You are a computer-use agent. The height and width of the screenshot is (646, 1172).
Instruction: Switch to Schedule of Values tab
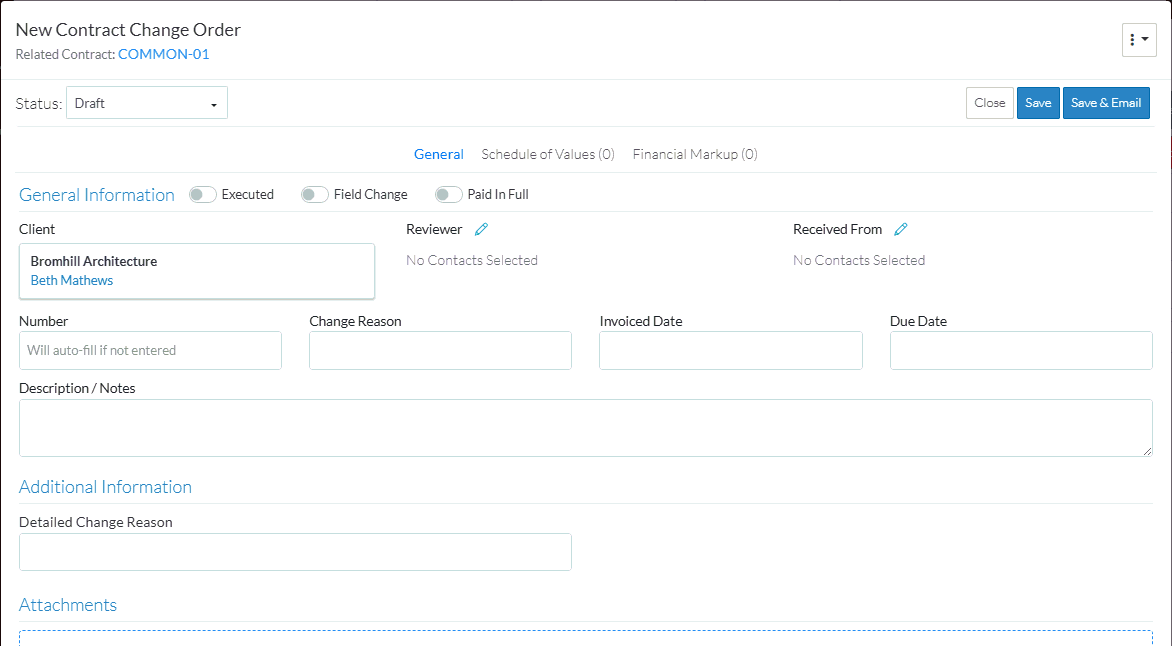tap(548, 154)
